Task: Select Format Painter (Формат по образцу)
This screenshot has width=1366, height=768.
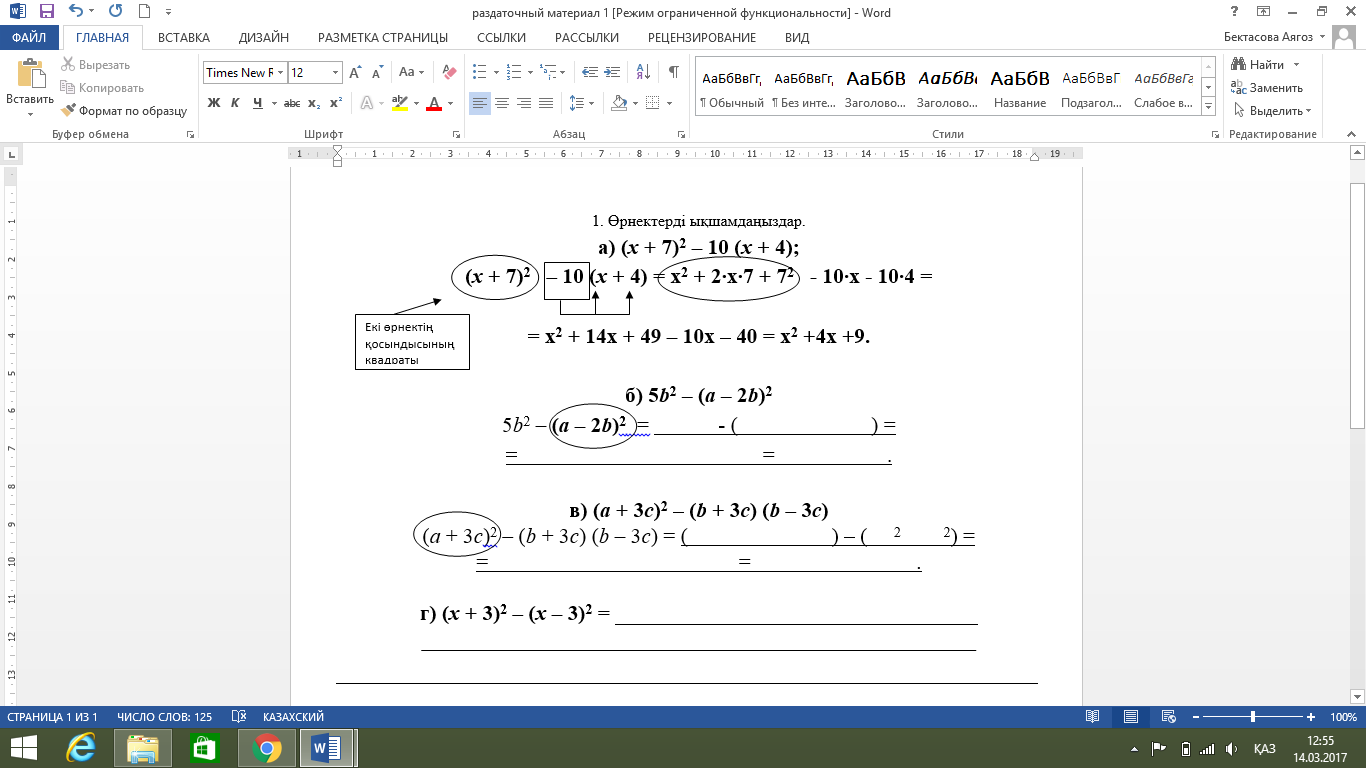Action: pos(124,111)
